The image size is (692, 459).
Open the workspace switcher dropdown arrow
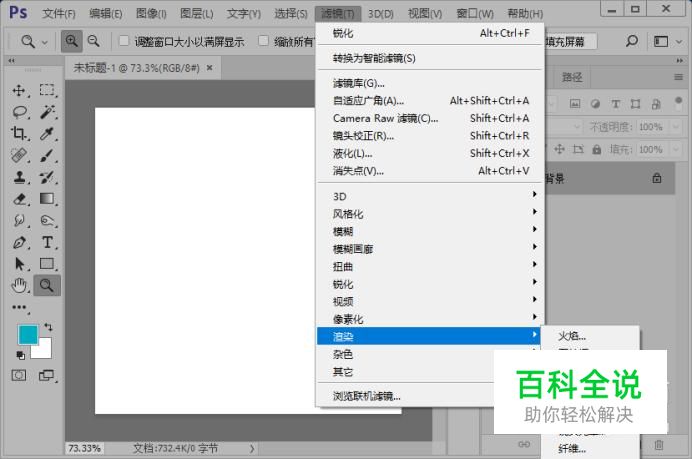coord(679,42)
